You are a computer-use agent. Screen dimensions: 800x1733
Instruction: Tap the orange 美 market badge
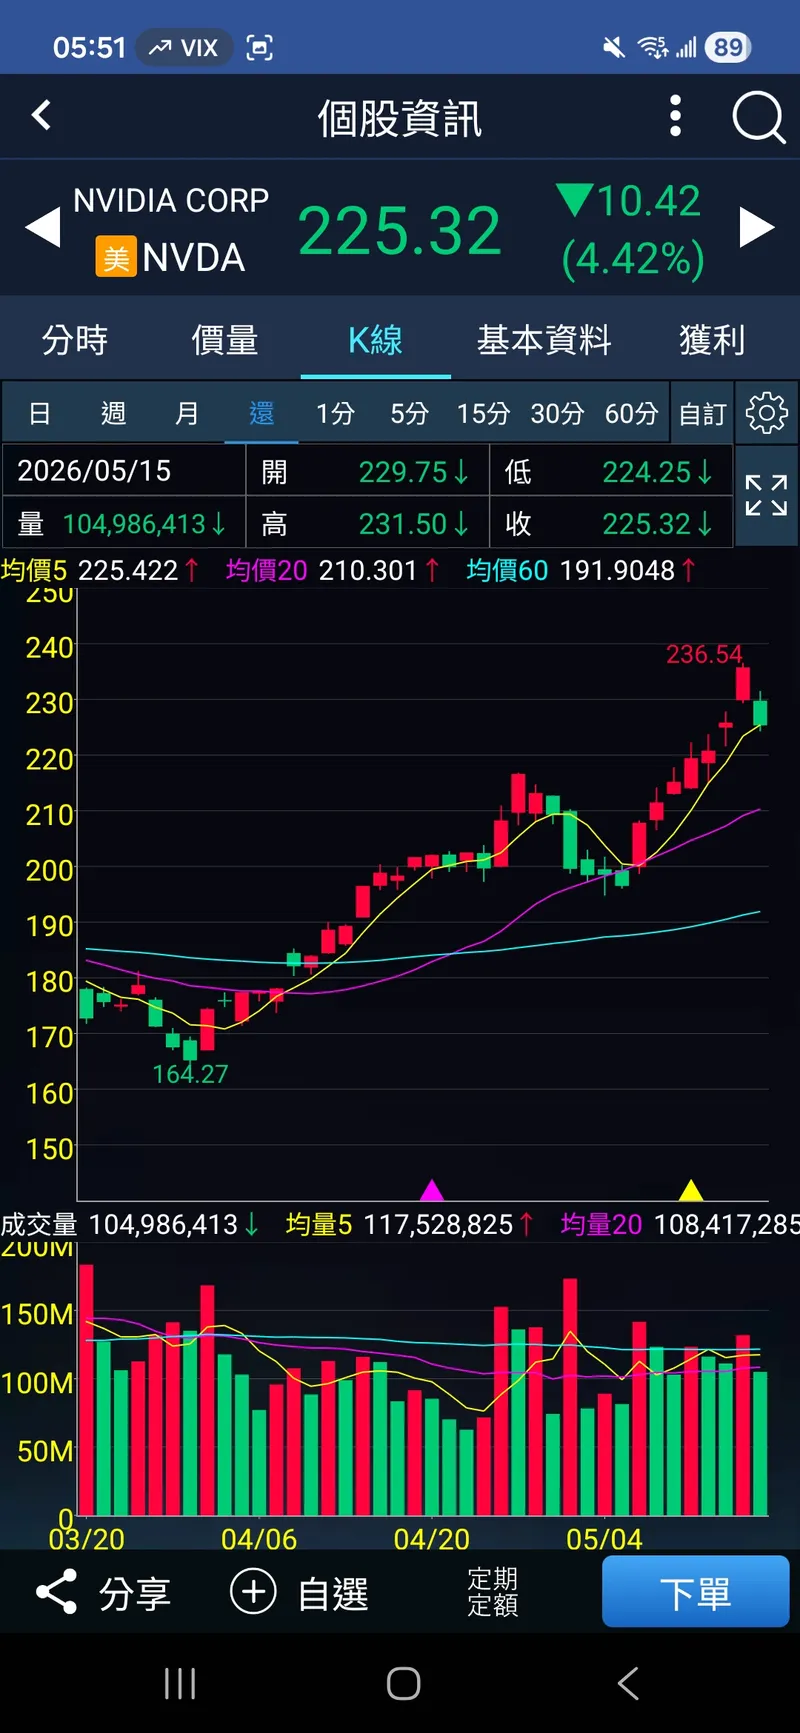click(x=116, y=258)
